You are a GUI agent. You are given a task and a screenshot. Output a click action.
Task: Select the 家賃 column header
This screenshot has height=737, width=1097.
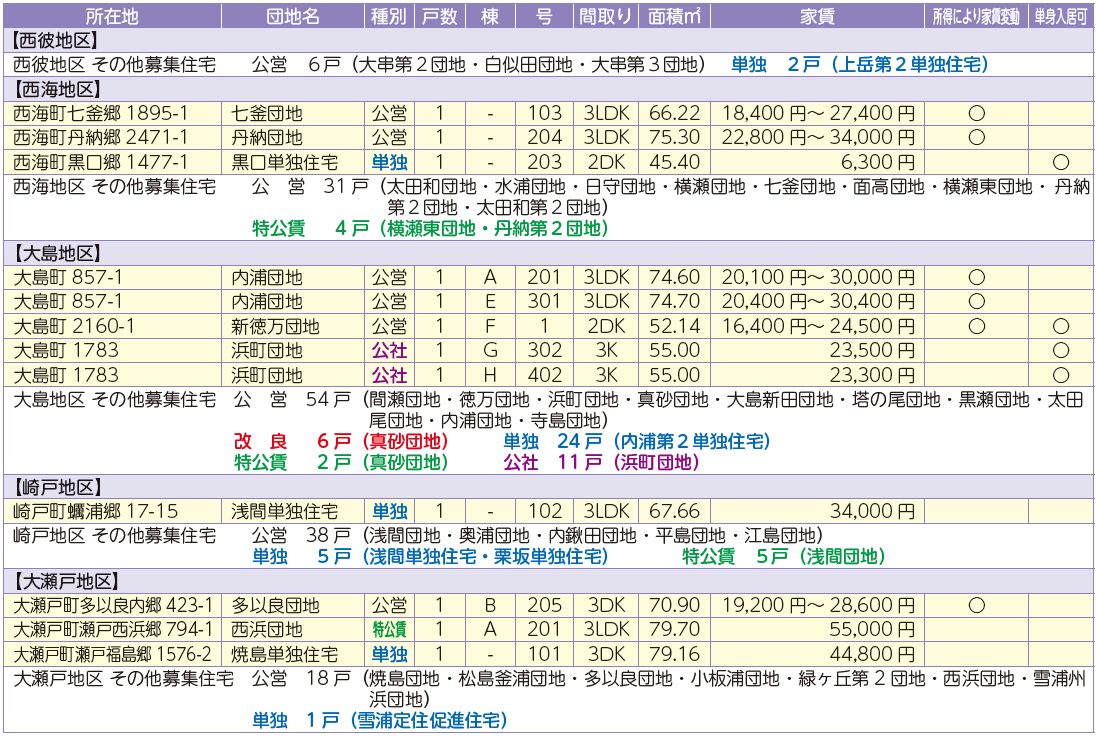pos(817,16)
